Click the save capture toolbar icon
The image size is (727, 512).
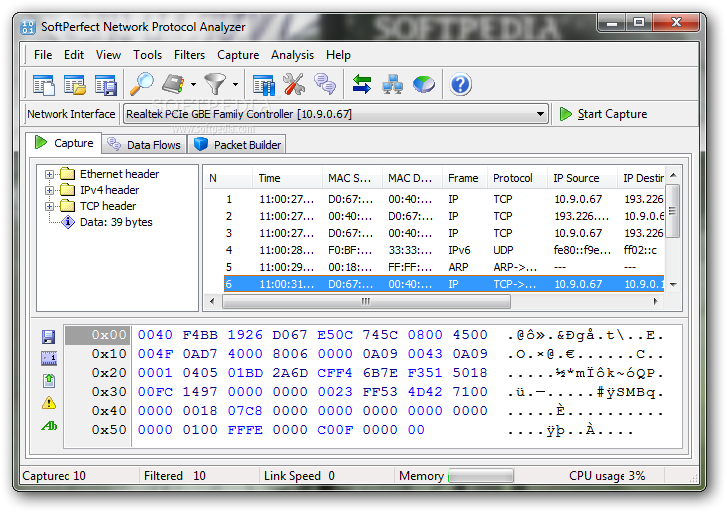coord(106,85)
